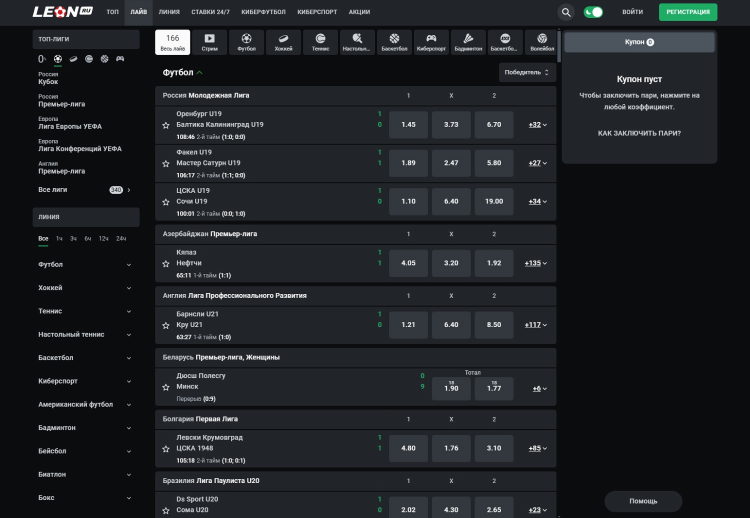The height and width of the screenshot is (518, 750).
Task: Select gamepad icon under топ-лиги
Action: pyautogui.click(x=120, y=59)
